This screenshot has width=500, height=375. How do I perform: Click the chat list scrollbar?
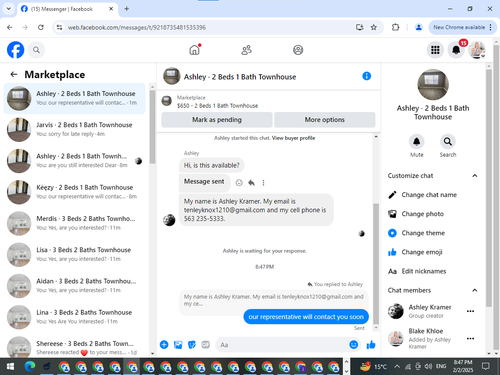point(152,128)
